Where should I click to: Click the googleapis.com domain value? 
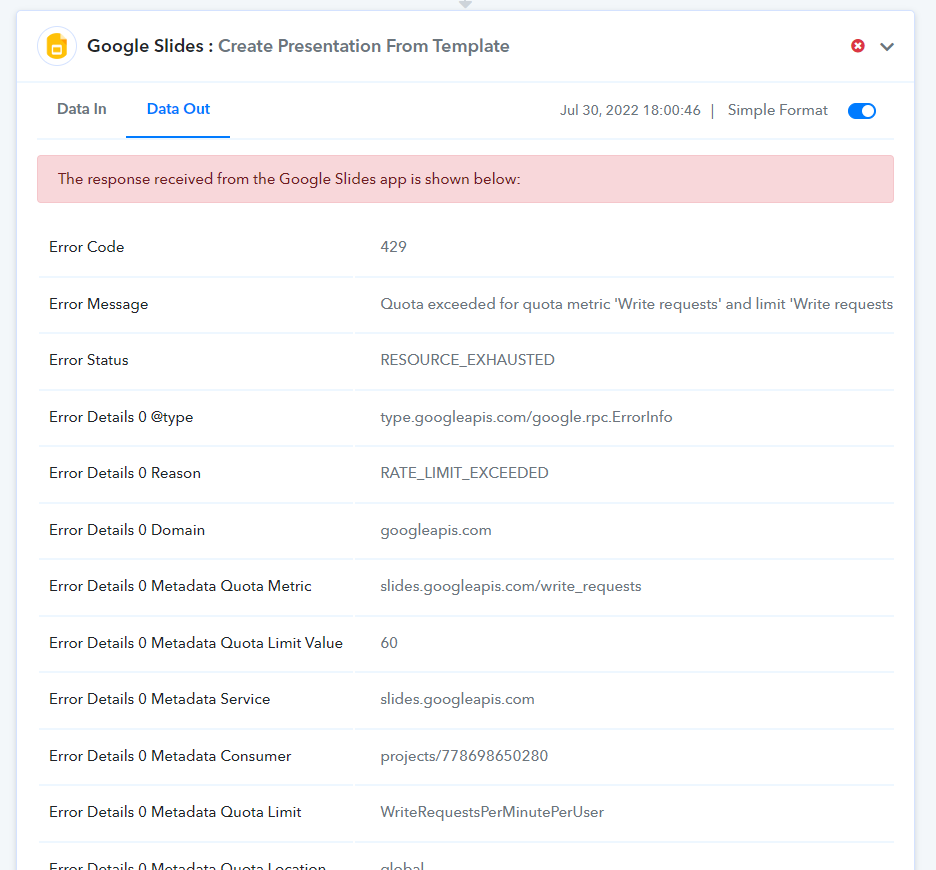point(436,530)
